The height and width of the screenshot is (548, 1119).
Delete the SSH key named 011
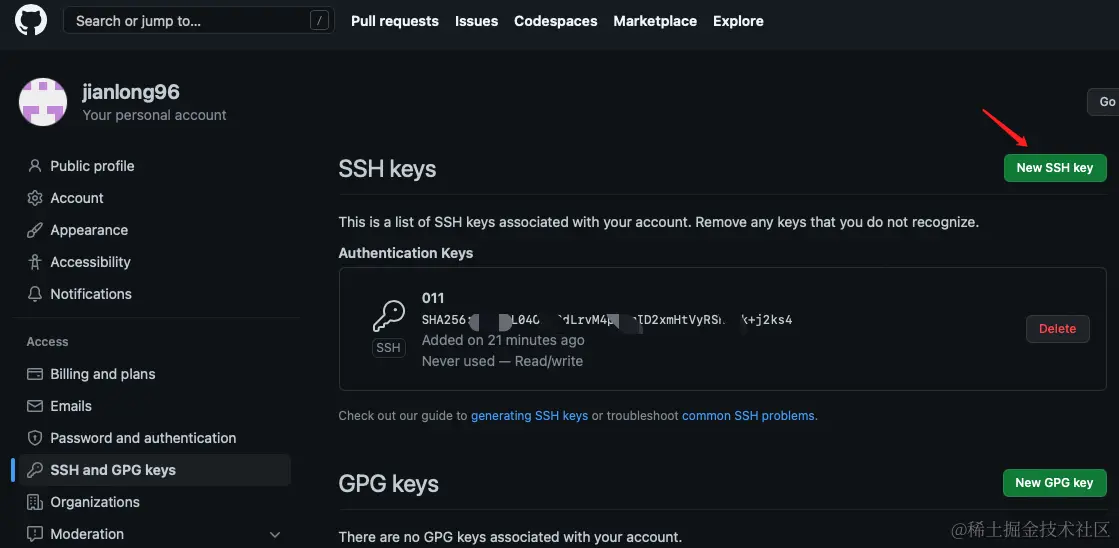(1057, 329)
